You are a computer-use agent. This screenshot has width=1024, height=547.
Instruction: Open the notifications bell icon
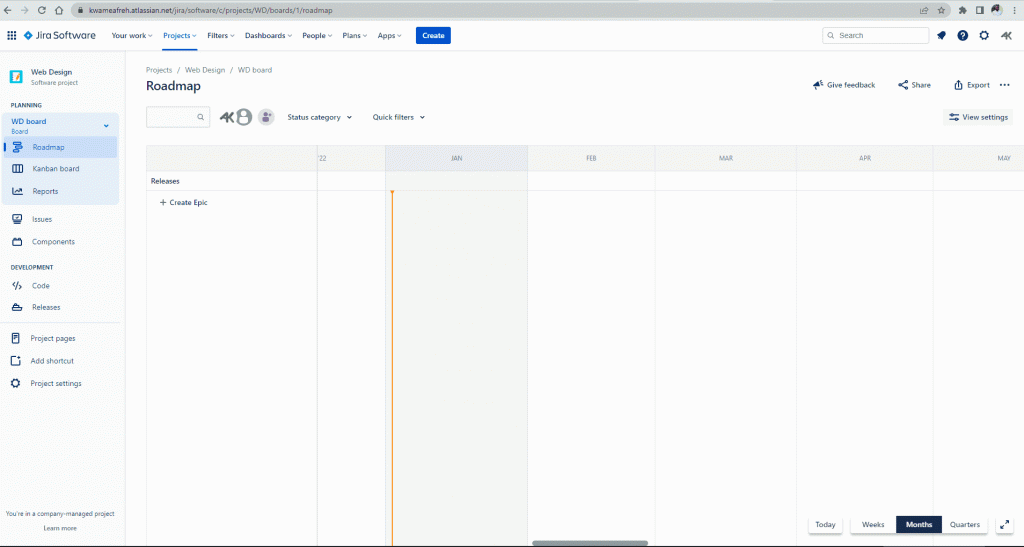941,35
